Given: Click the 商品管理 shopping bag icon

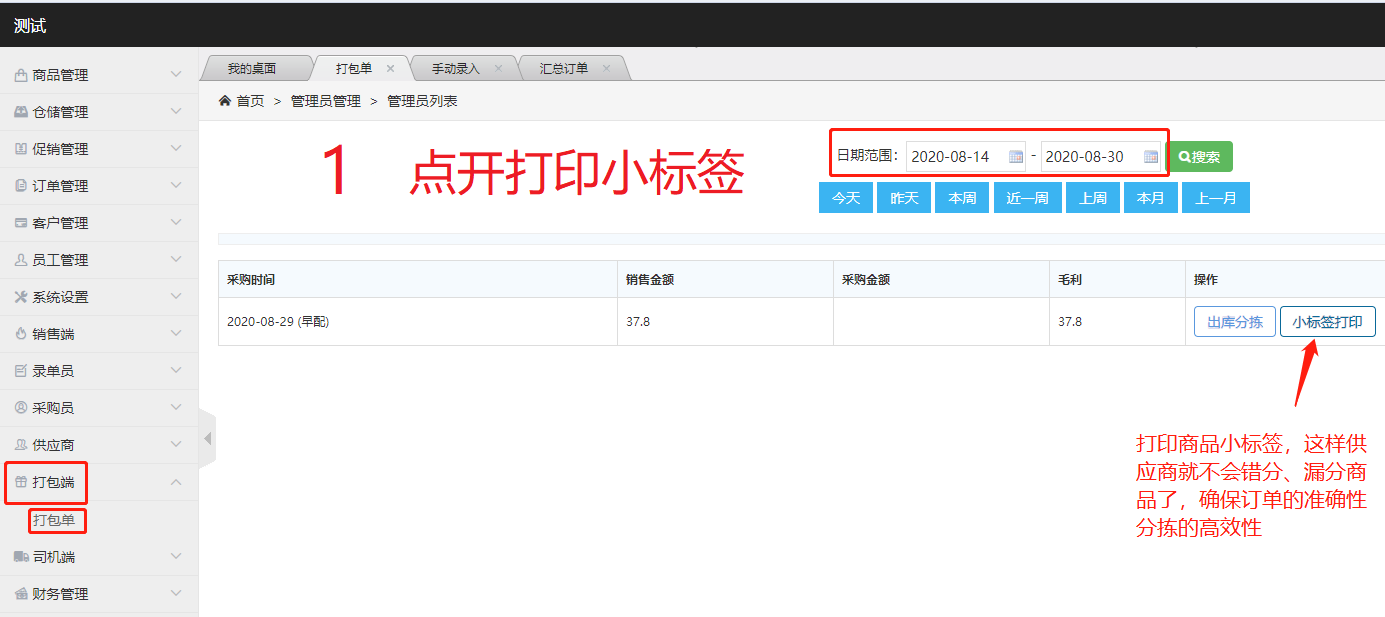Looking at the screenshot, I should pyautogui.click(x=21, y=75).
